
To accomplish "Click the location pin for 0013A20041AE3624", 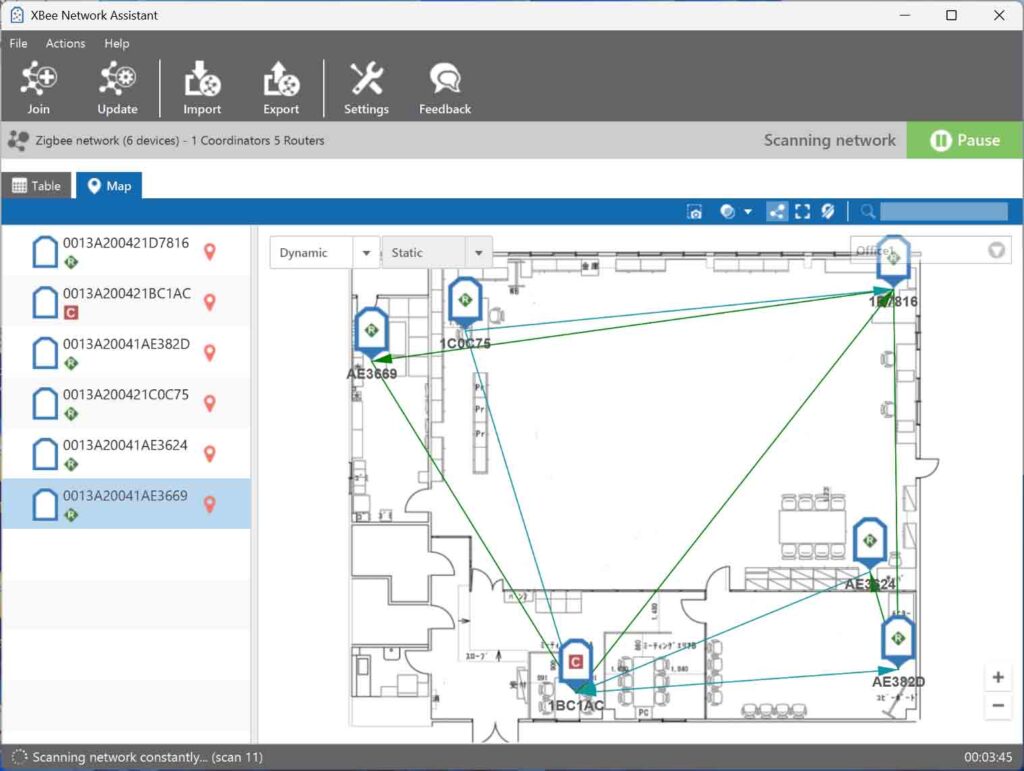I will [210, 454].
